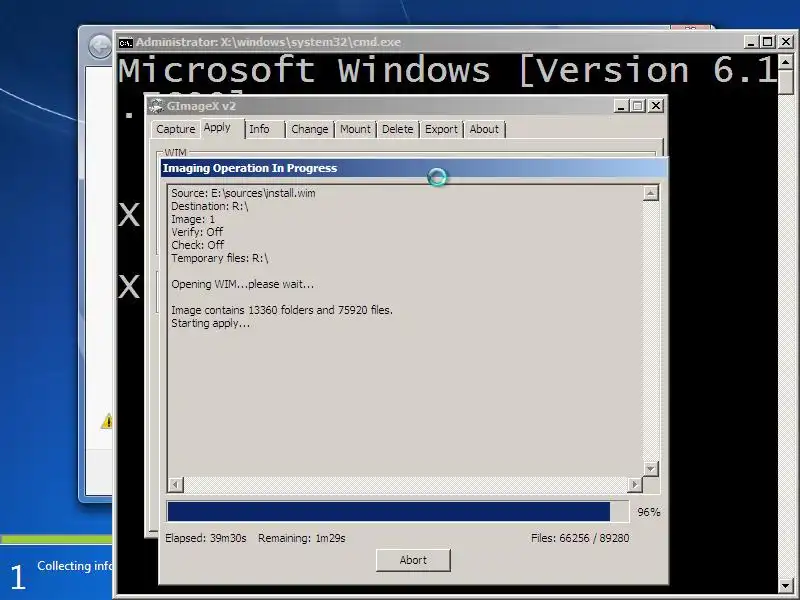The height and width of the screenshot is (600, 800).
Task: Click the 'Remaining: 1m29s' status
Action: tap(302, 538)
